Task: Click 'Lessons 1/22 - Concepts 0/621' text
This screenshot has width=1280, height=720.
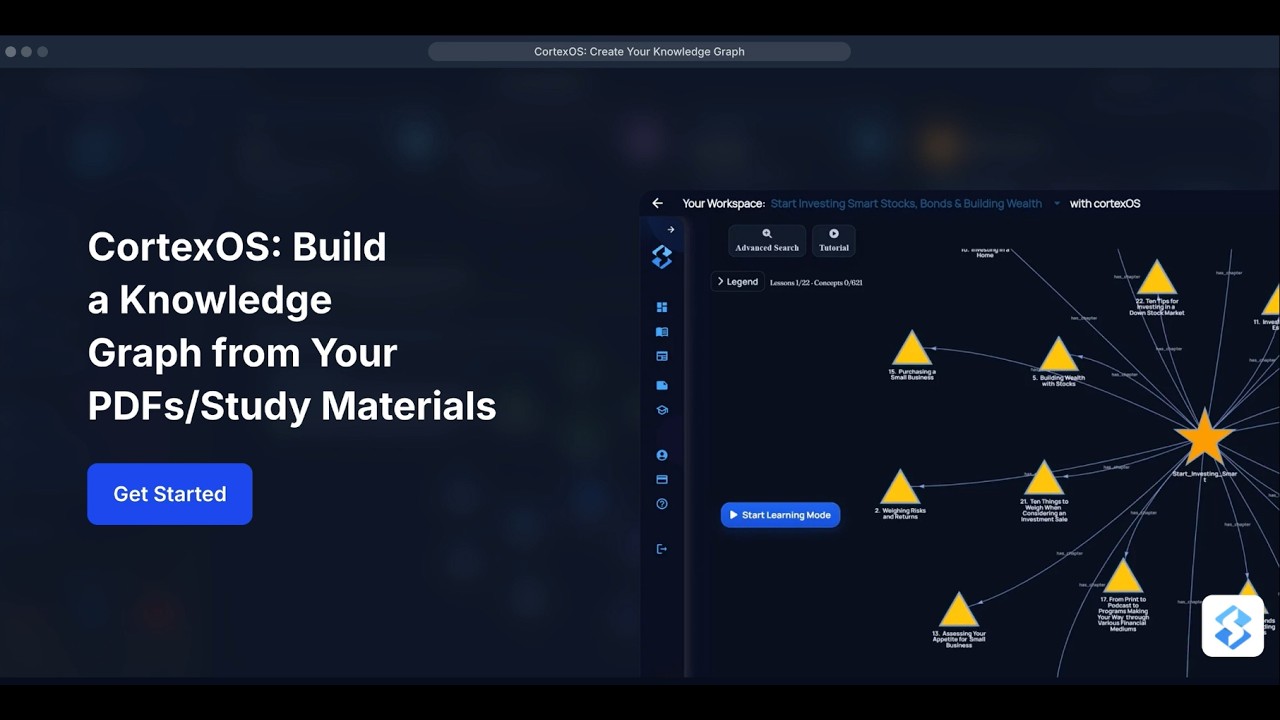Action: tap(816, 283)
